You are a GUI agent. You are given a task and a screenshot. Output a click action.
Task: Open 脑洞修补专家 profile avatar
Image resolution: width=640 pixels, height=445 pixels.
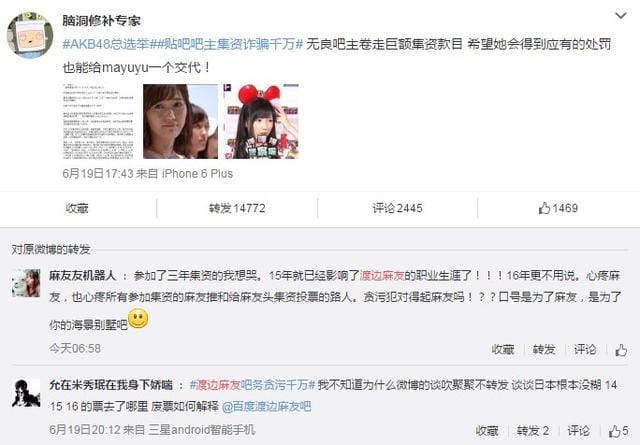coord(30,35)
